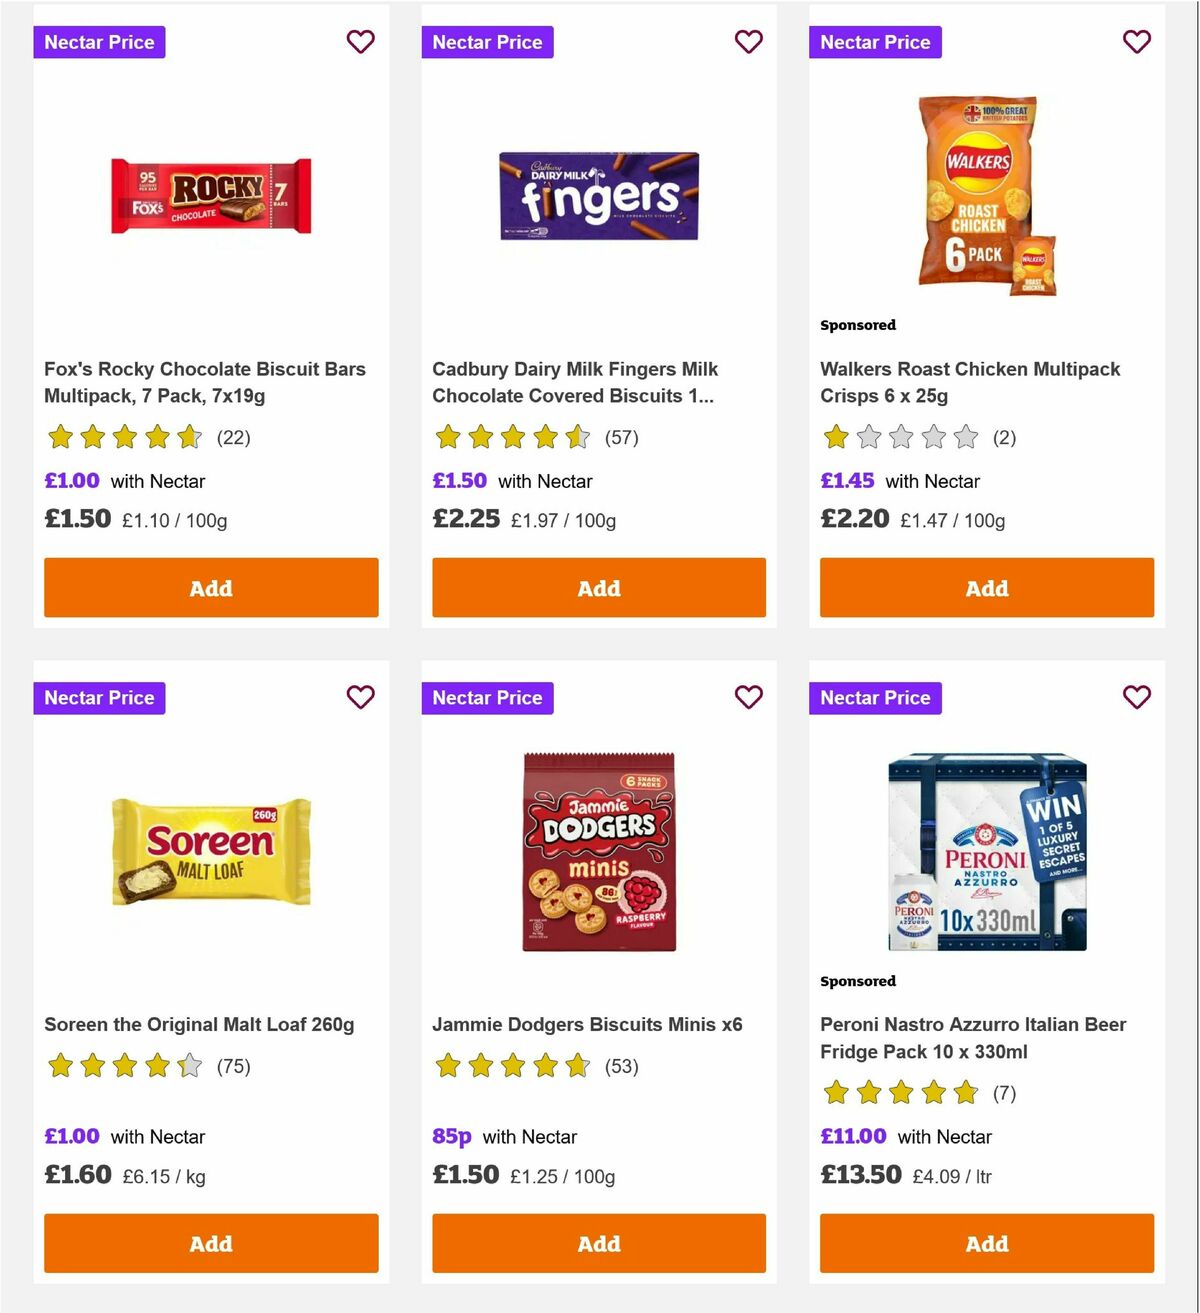
Task: Click the Nectar Price badge on Fox's Rocky
Action: tap(99, 42)
